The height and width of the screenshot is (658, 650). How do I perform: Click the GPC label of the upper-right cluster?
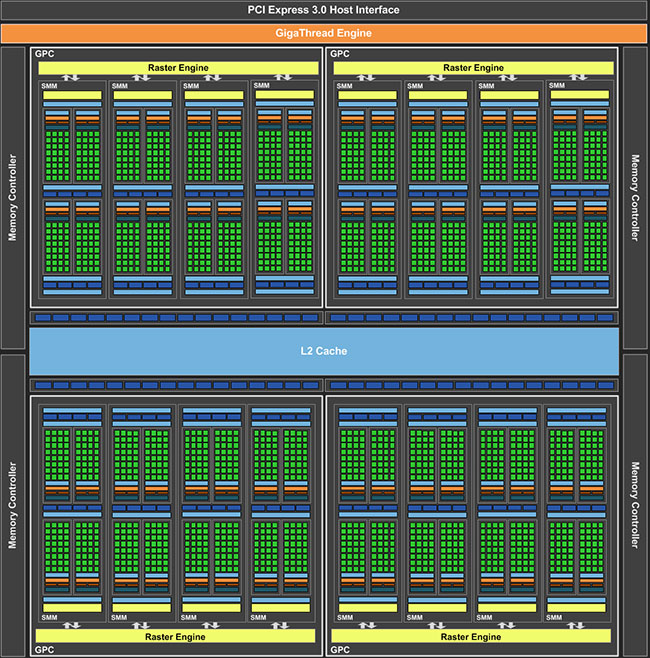click(340, 54)
